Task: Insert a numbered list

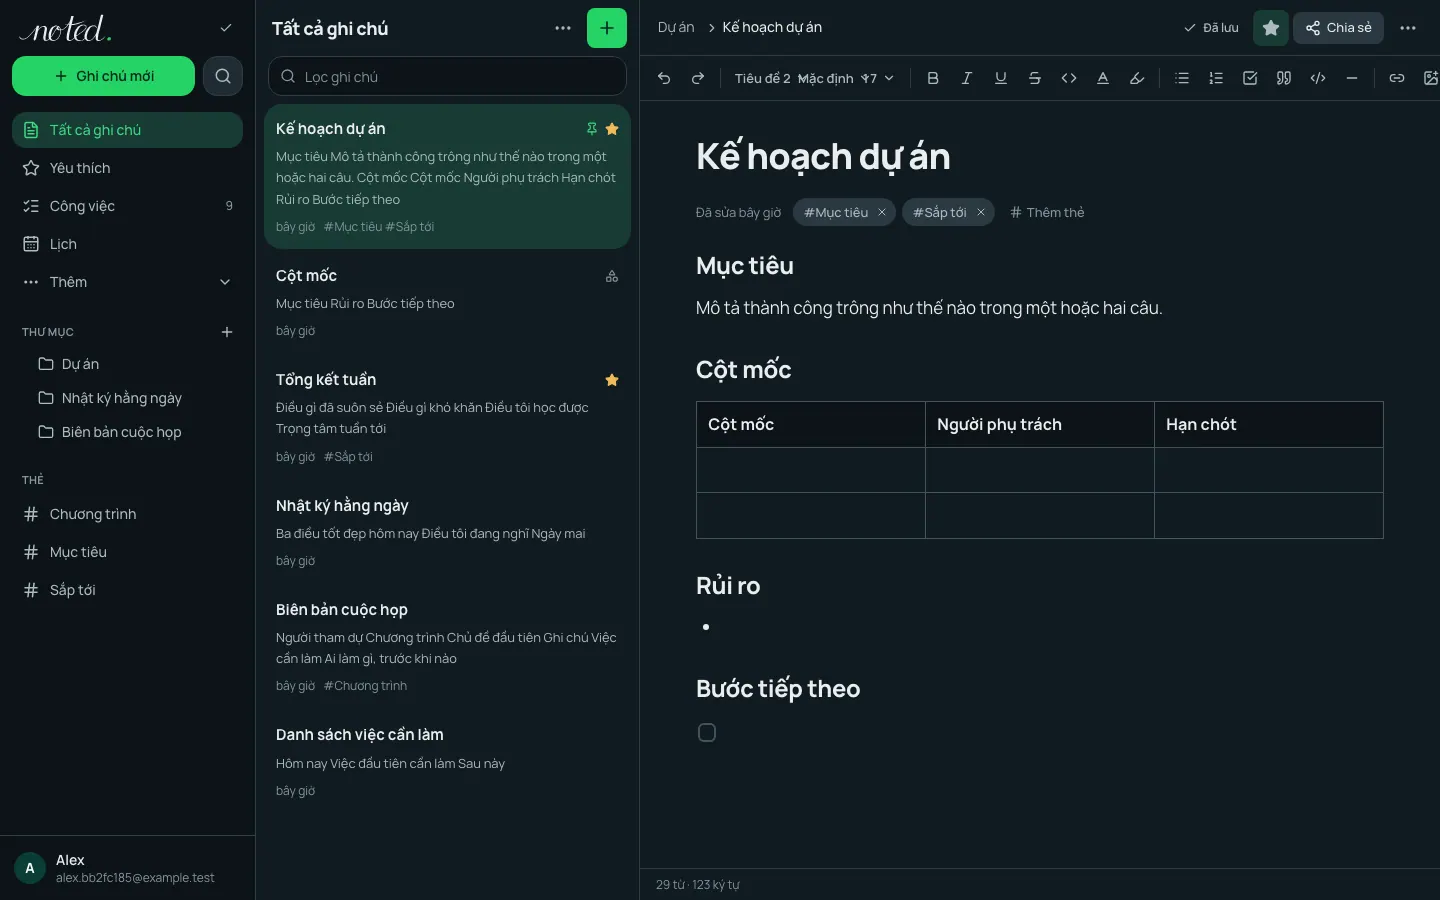Action: [x=1216, y=78]
